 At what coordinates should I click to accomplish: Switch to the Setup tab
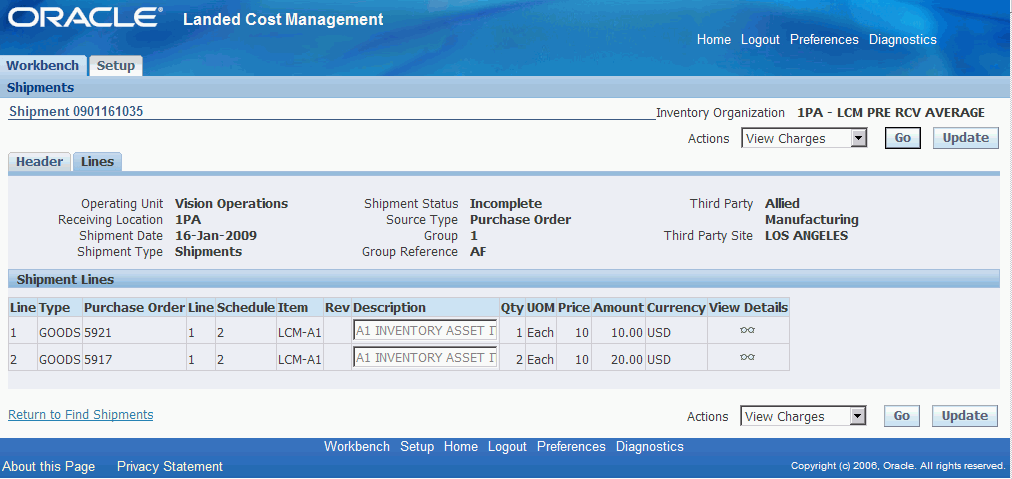[116, 65]
